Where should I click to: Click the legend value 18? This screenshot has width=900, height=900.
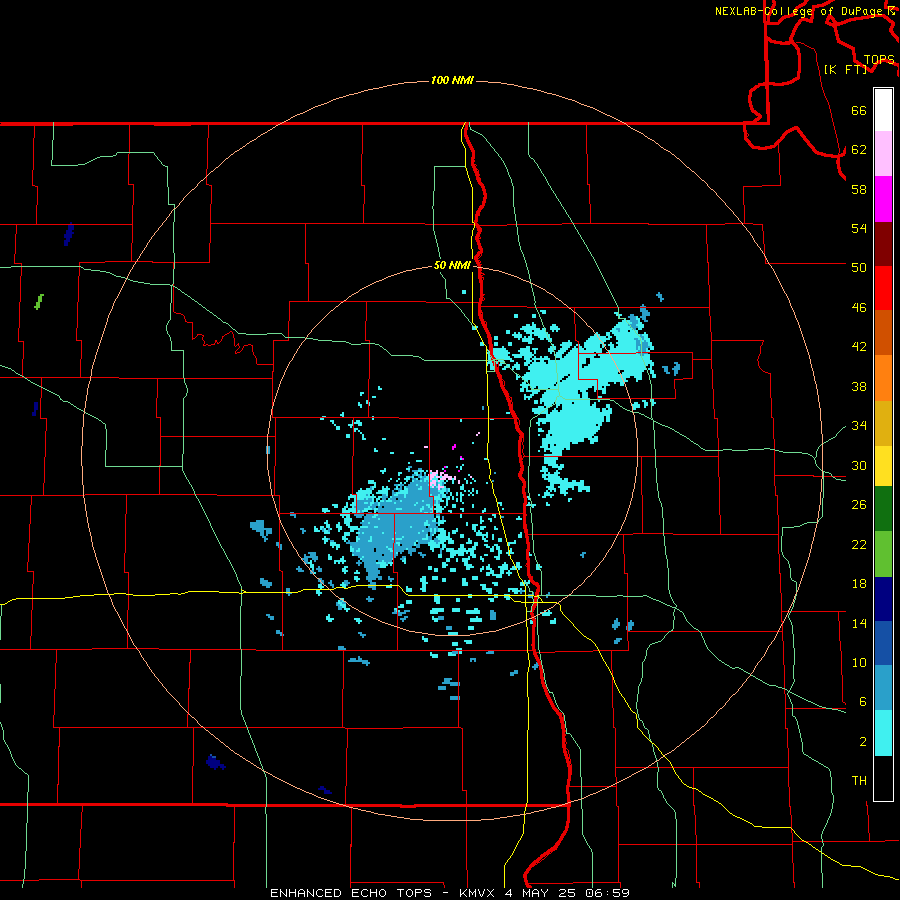pyautogui.click(x=859, y=584)
